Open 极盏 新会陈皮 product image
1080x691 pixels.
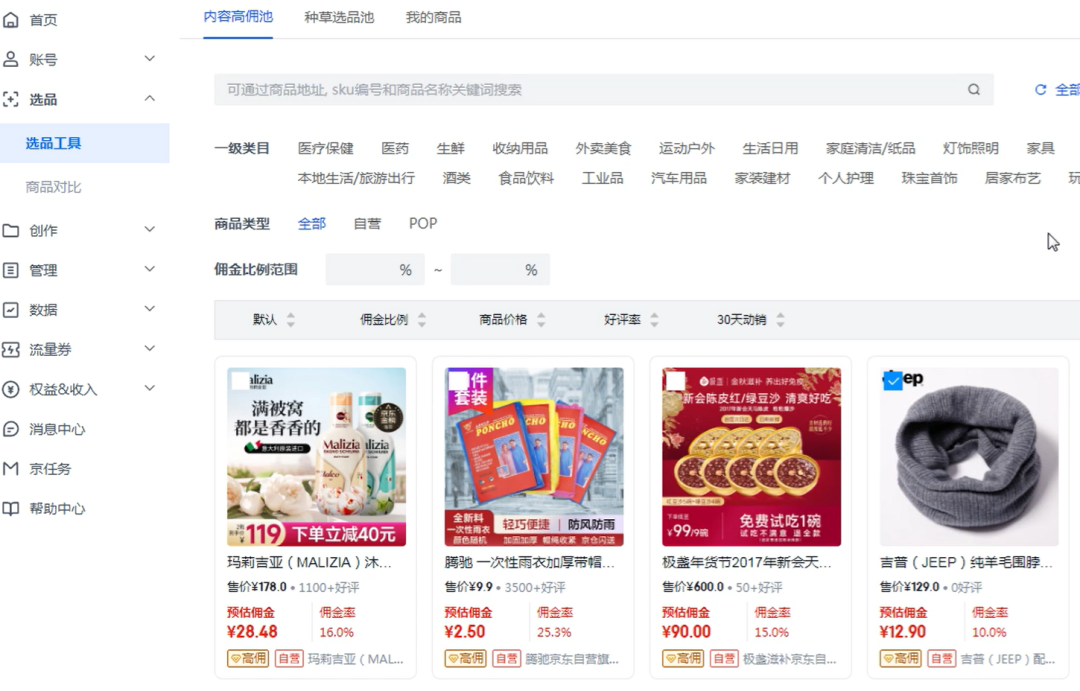pos(752,457)
